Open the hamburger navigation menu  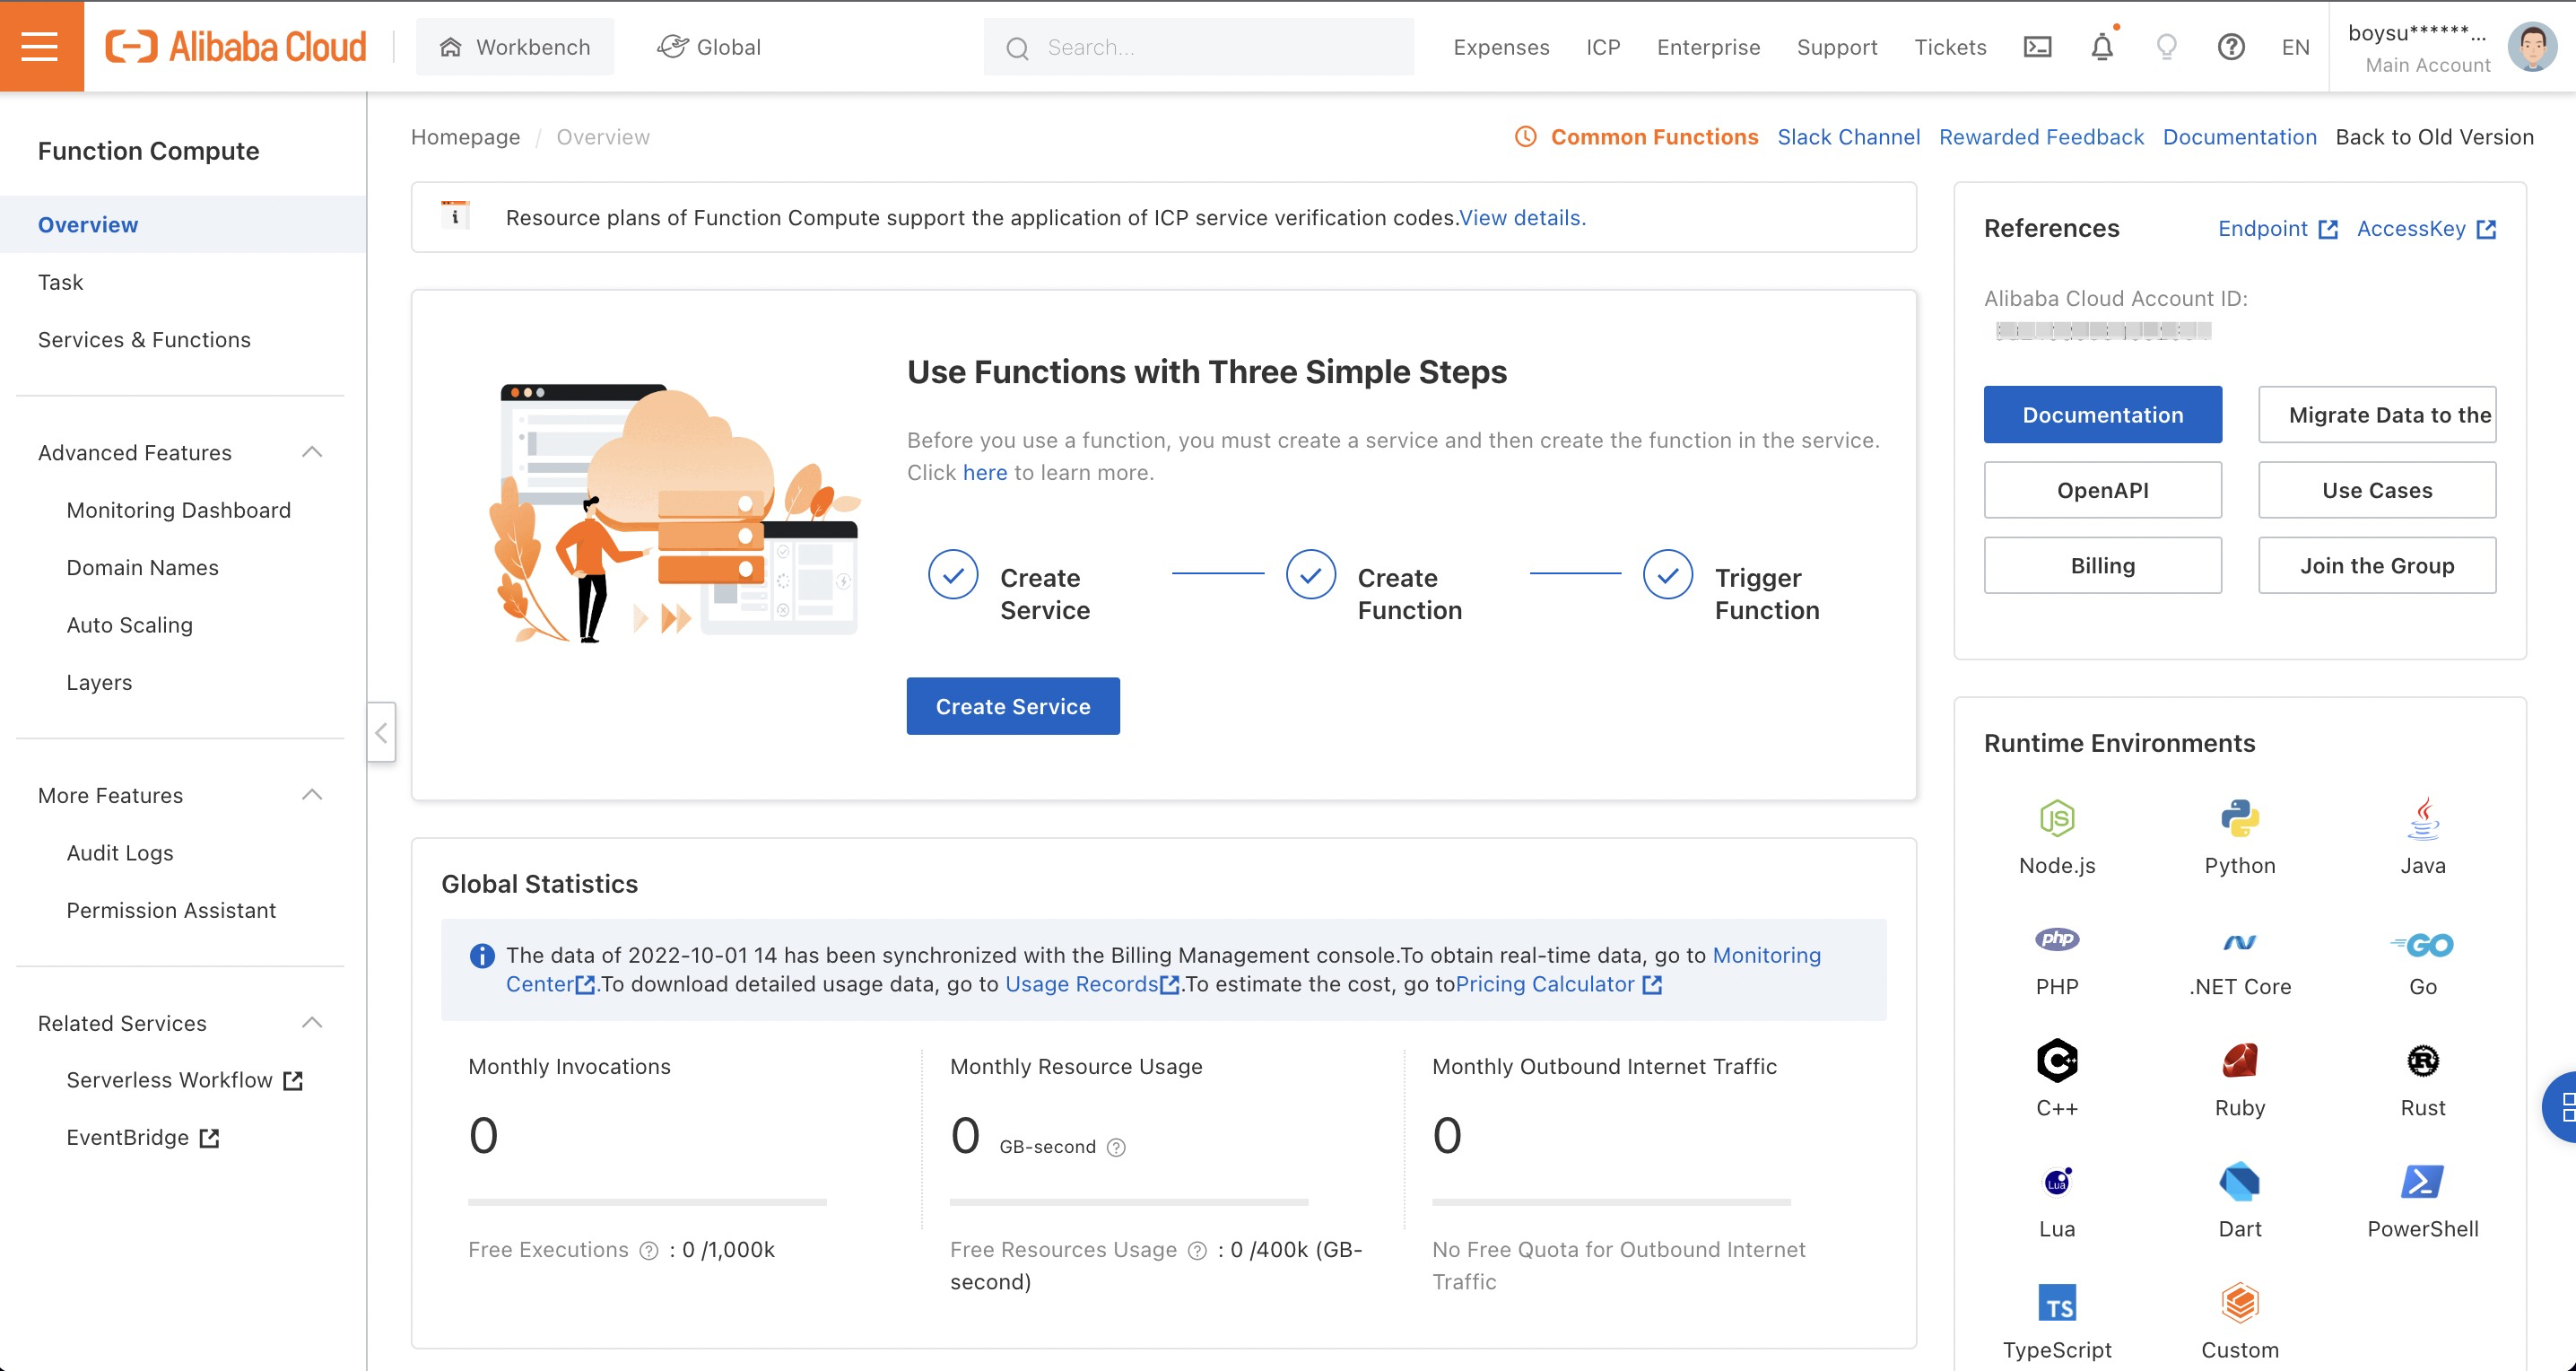[x=40, y=46]
